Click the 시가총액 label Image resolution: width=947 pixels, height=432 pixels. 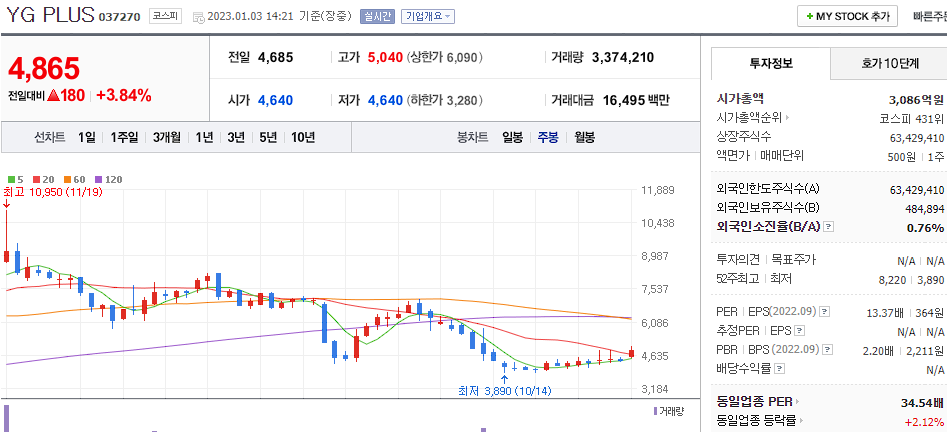740,98
